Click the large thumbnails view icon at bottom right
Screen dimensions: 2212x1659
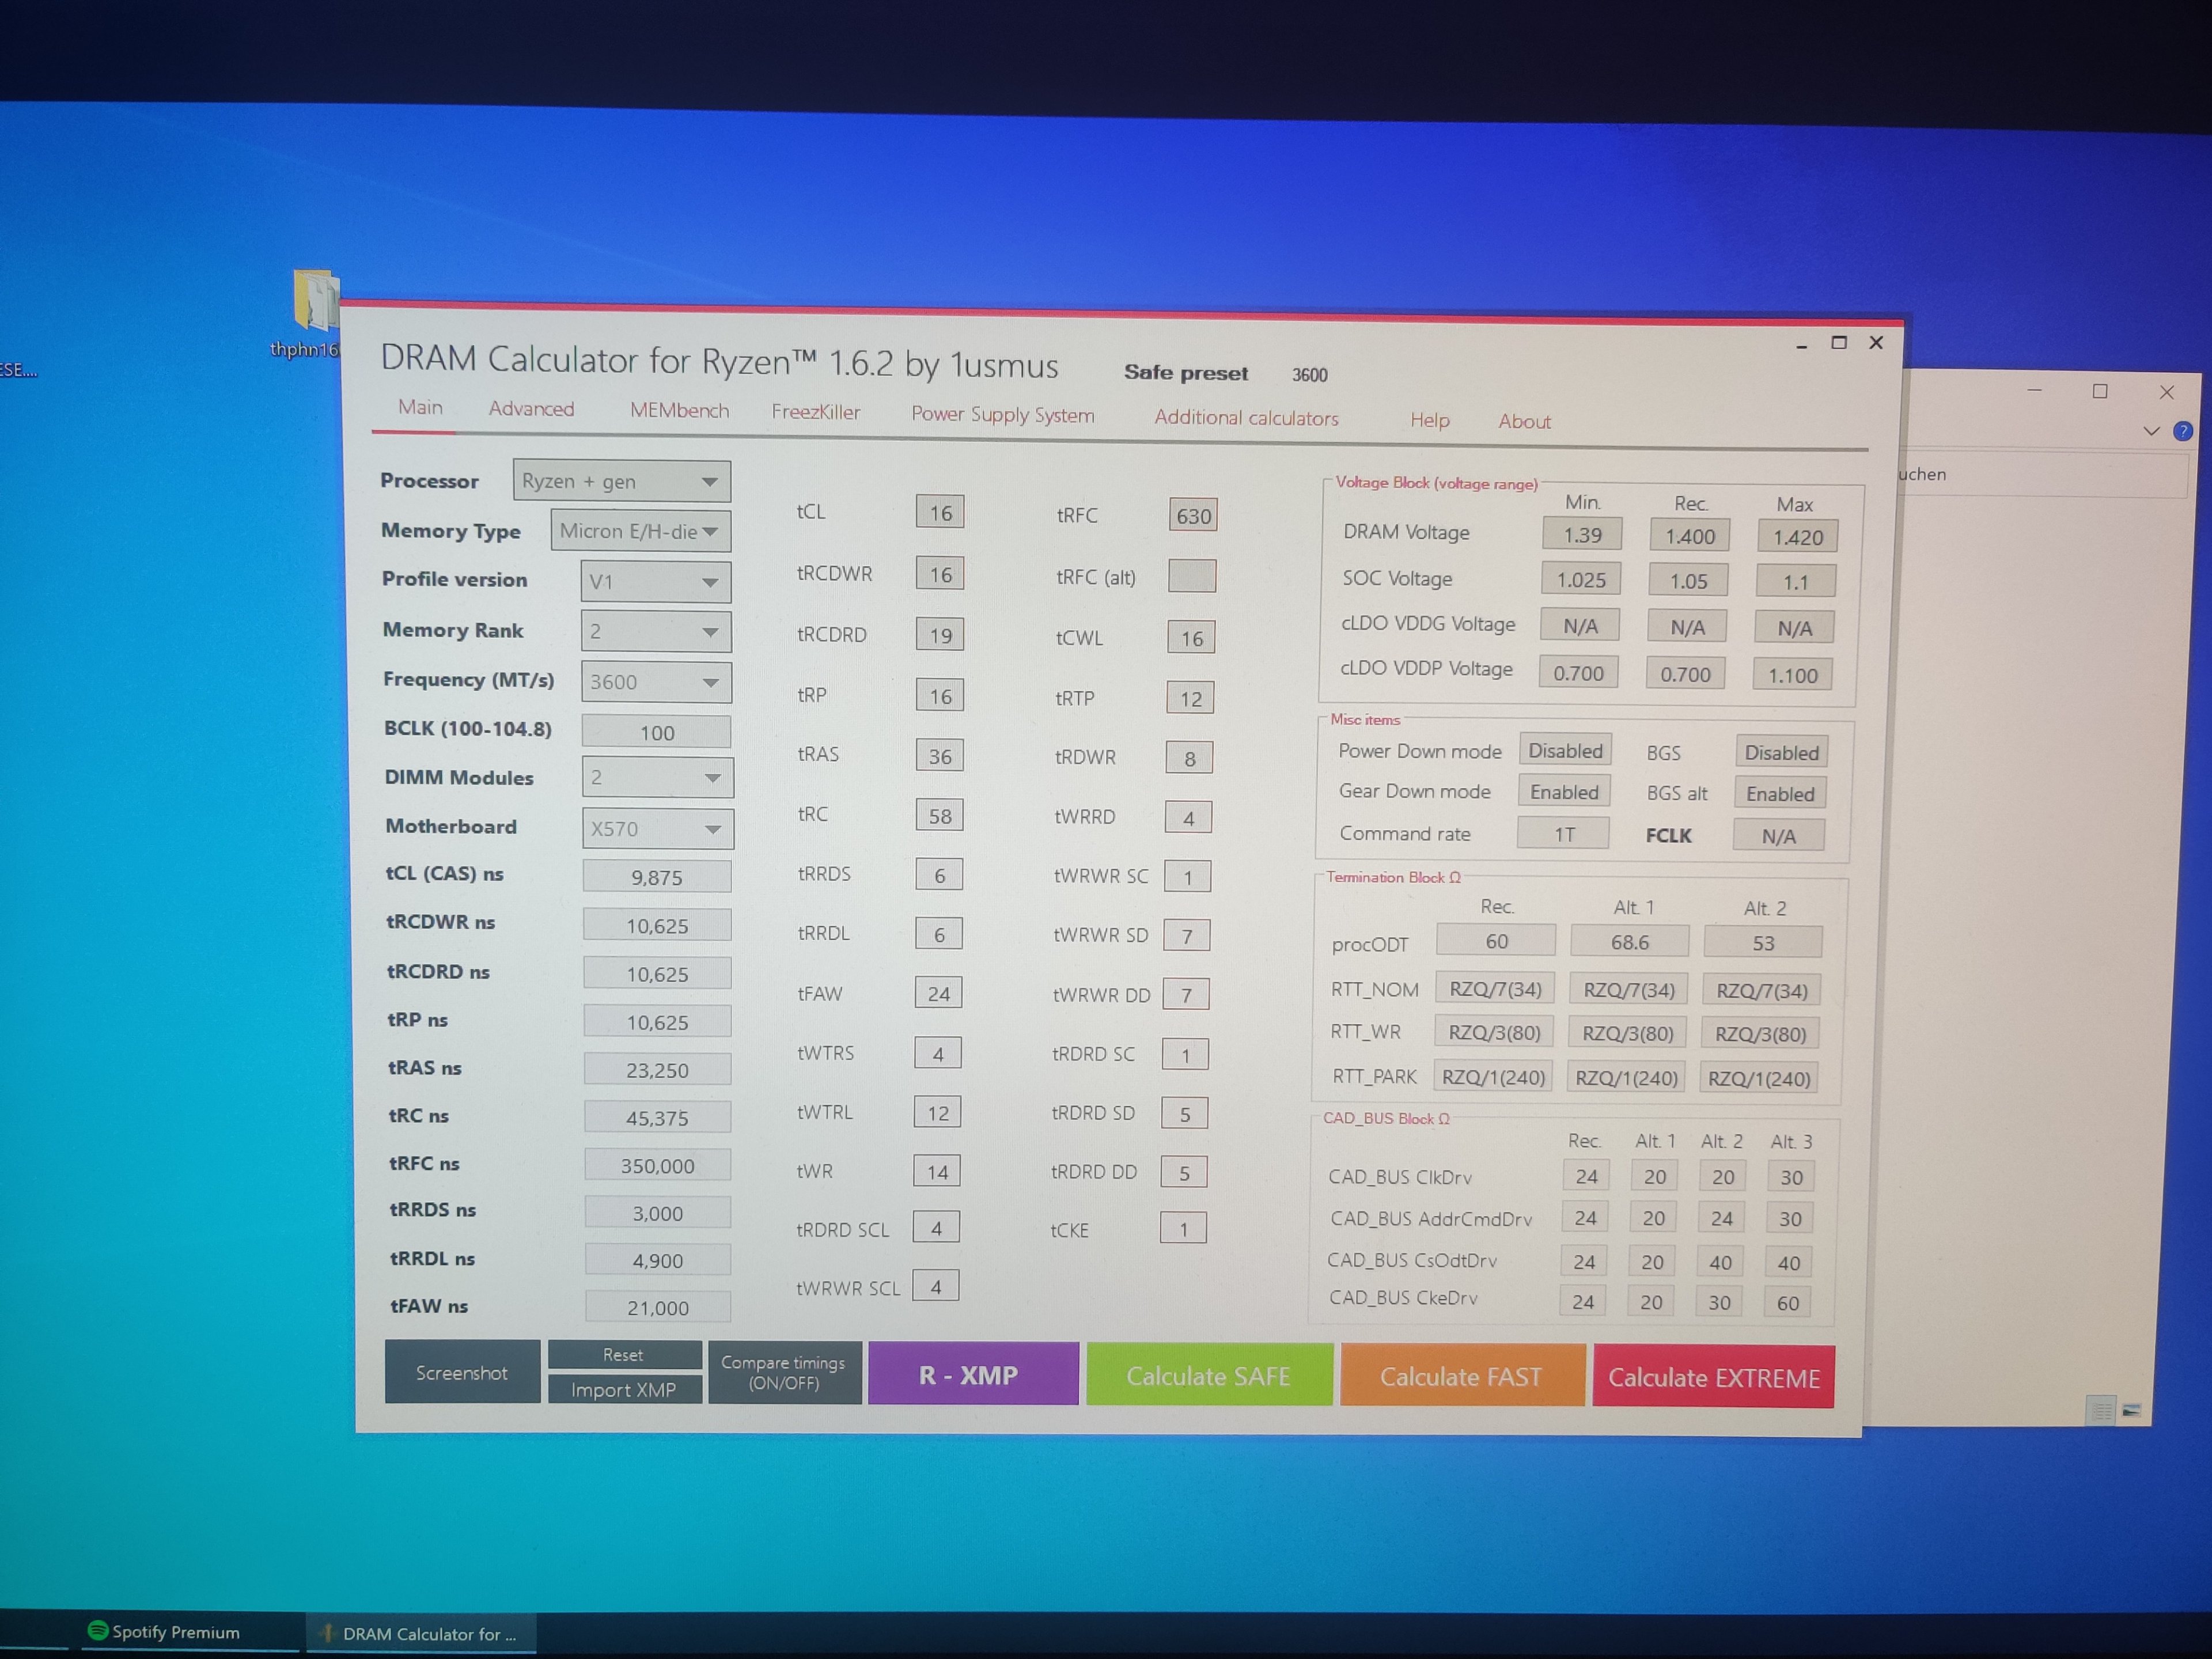coord(2132,1411)
